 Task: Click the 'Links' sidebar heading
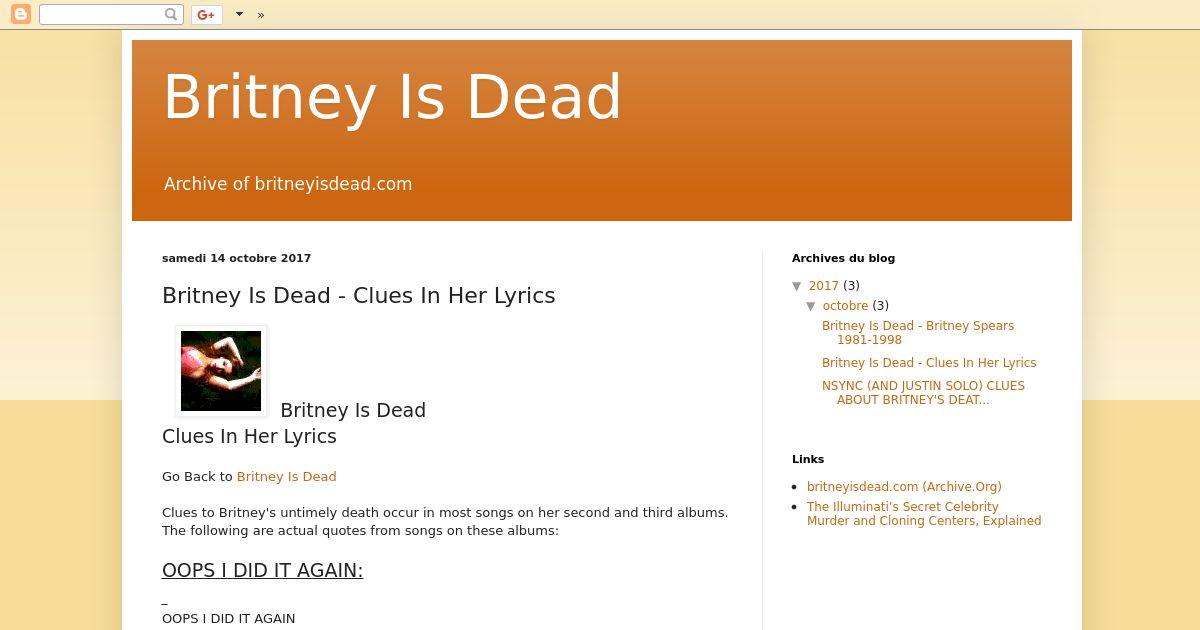[x=808, y=459]
